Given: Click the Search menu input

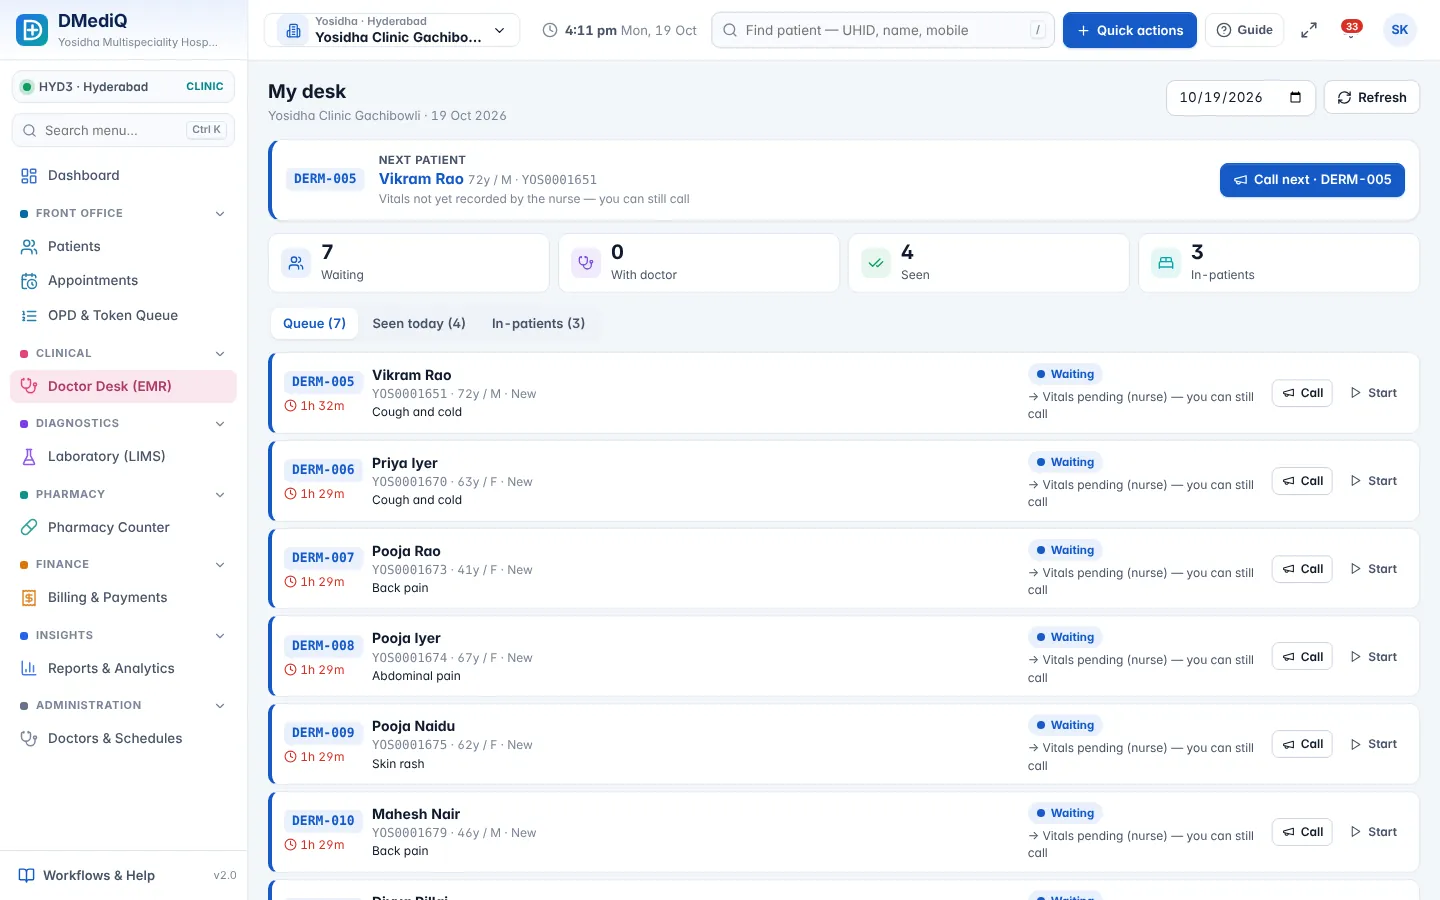Looking at the screenshot, I should (x=123, y=130).
